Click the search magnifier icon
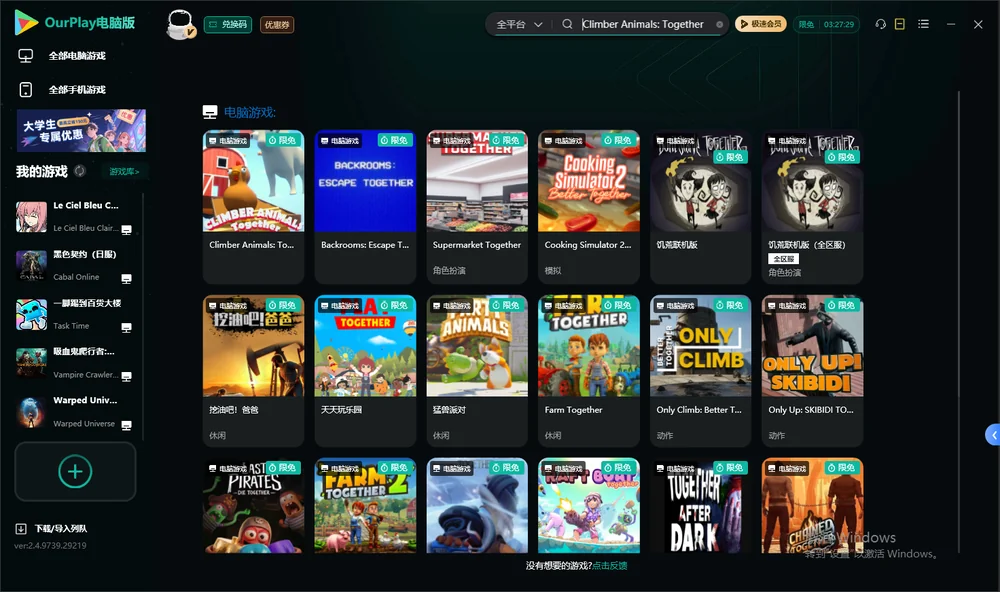 coord(567,24)
